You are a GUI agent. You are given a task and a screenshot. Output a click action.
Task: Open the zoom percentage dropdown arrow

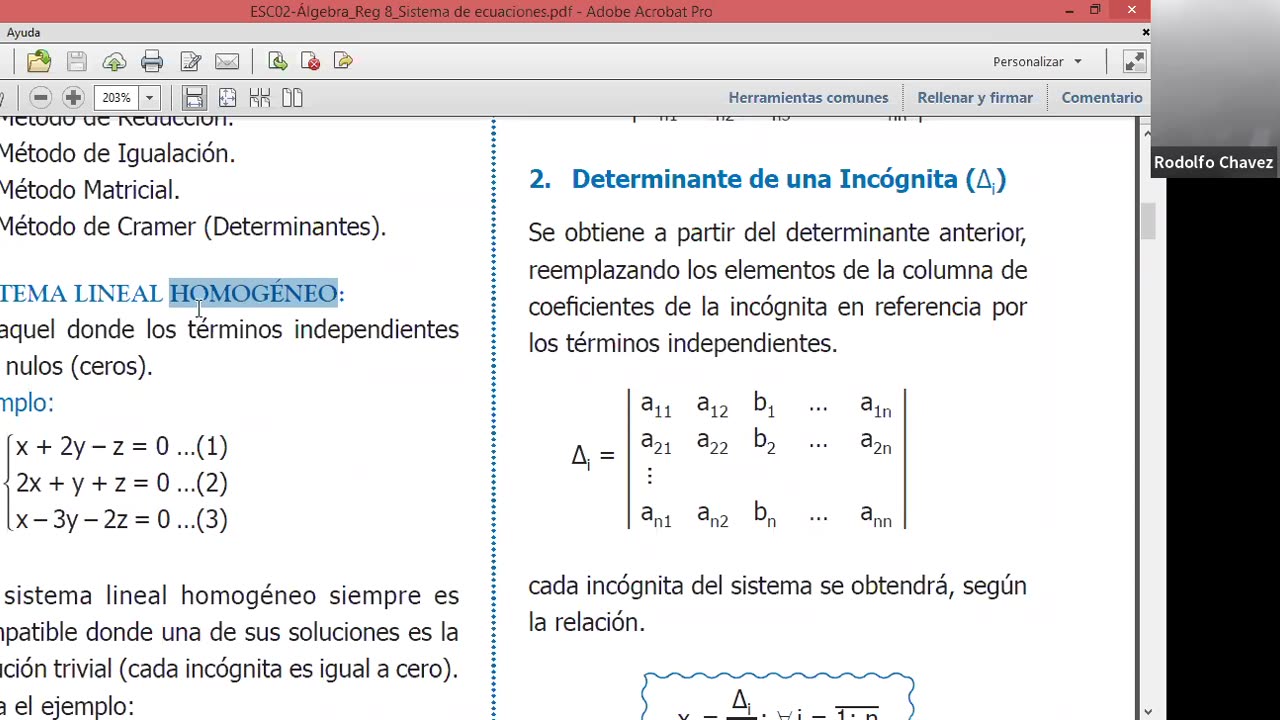(x=149, y=98)
